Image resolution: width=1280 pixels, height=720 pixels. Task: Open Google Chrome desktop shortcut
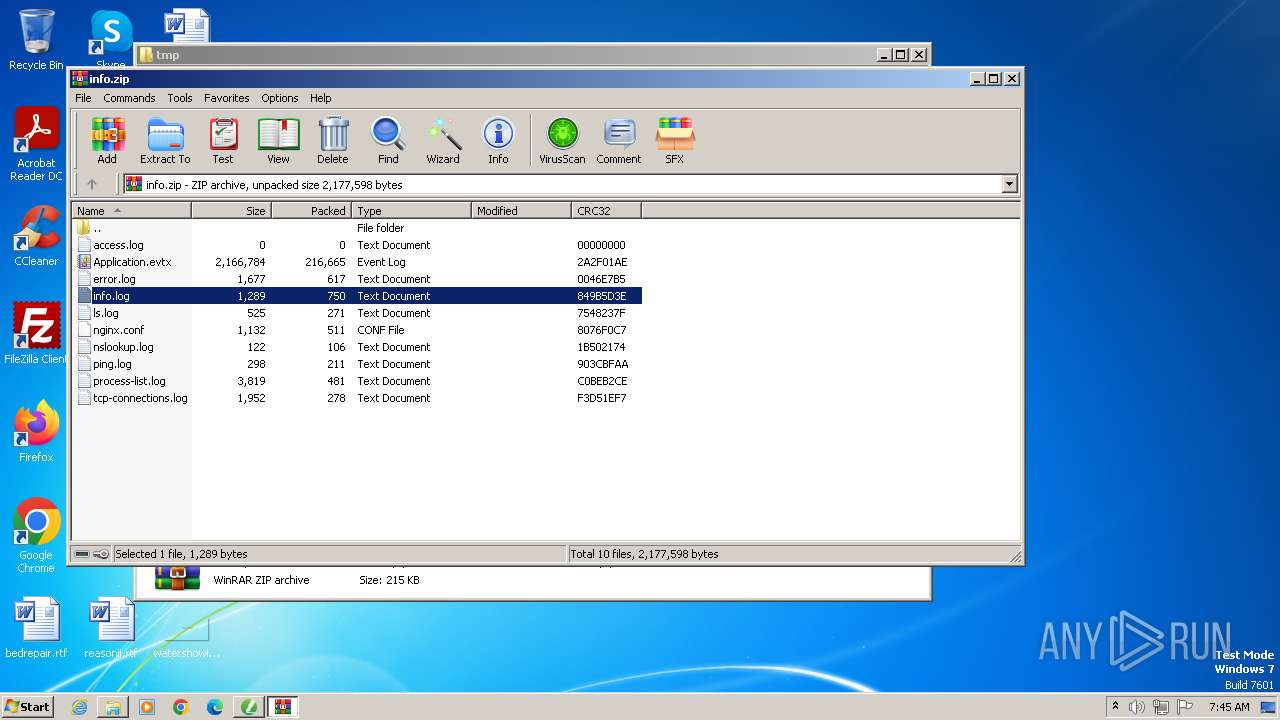(x=36, y=536)
